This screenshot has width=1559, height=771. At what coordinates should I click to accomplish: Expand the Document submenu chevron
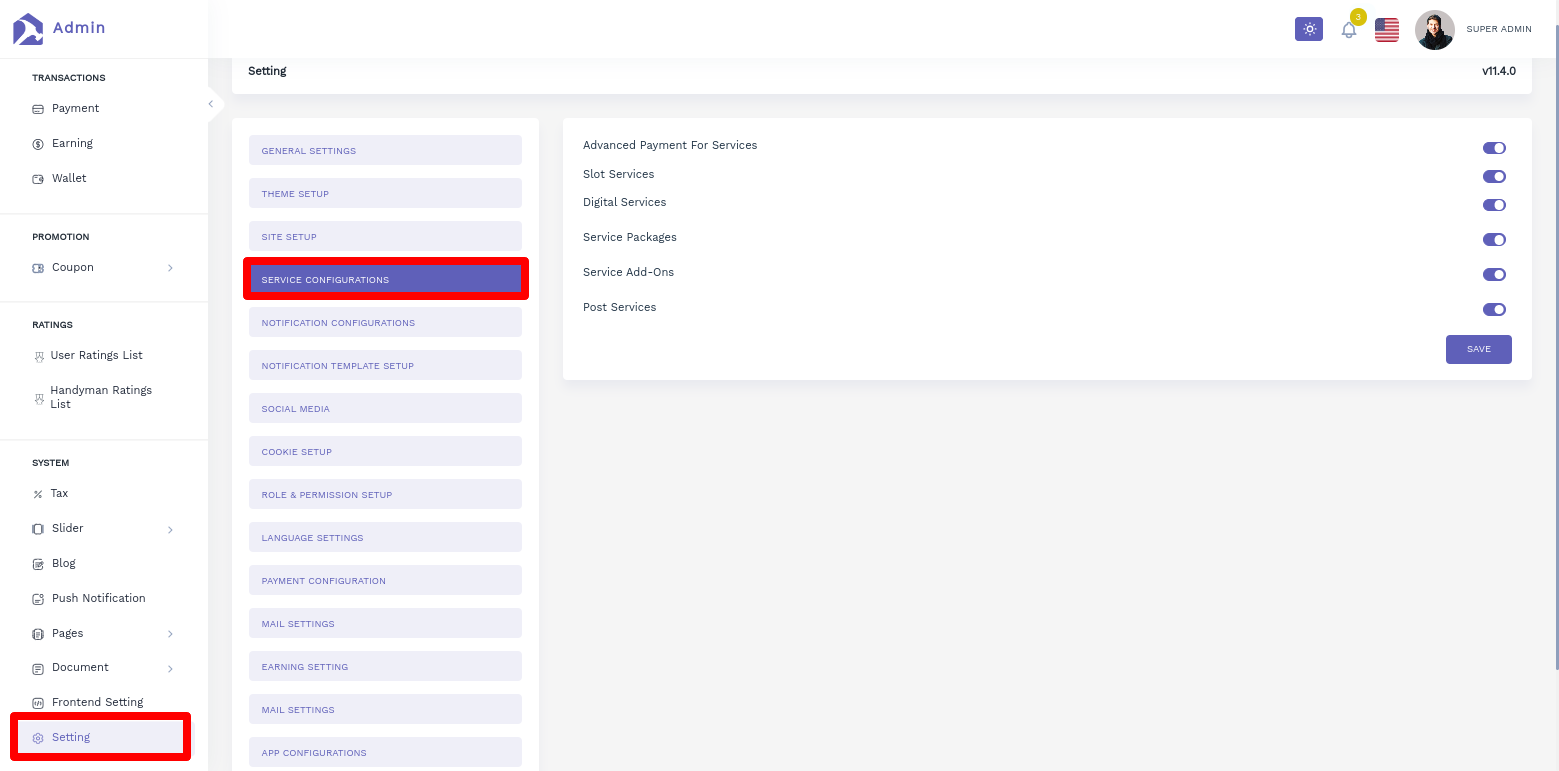170,668
